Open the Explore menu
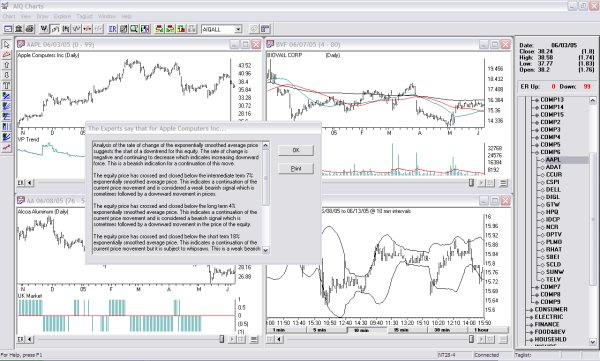 point(62,16)
